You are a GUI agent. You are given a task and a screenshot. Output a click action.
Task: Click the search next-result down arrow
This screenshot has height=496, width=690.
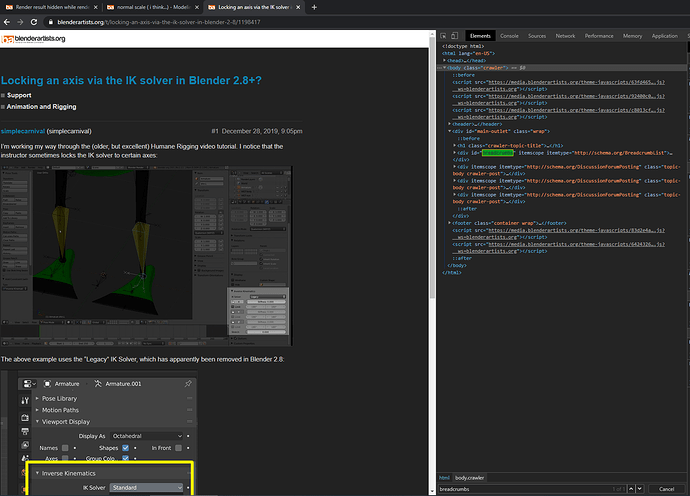pos(640,489)
